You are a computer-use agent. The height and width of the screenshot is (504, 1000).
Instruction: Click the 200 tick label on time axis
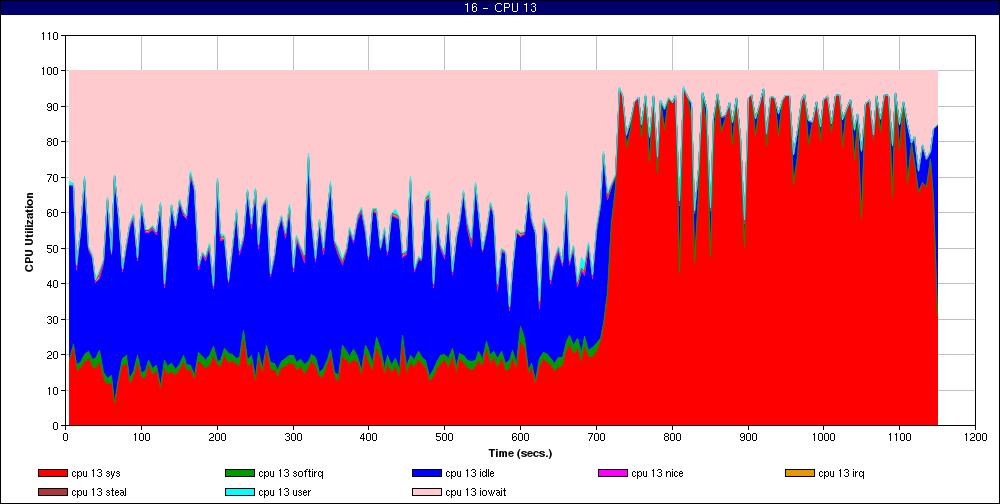(217, 438)
